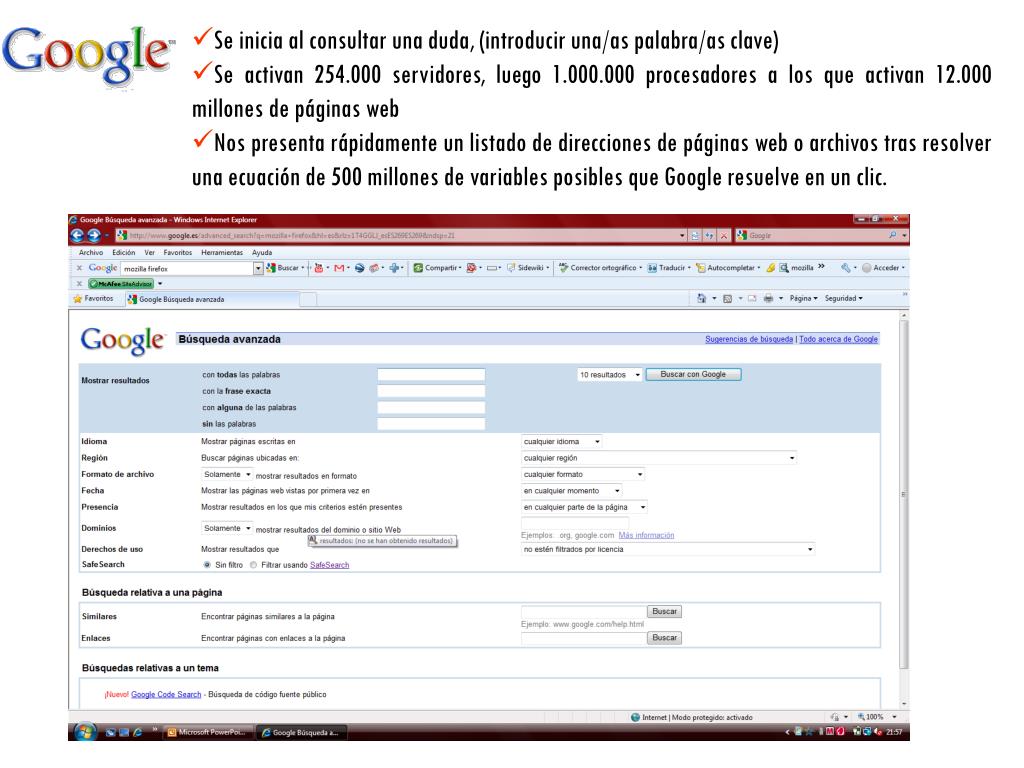Select the 'Sin filtro' radio button

click(x=207, y=565)
